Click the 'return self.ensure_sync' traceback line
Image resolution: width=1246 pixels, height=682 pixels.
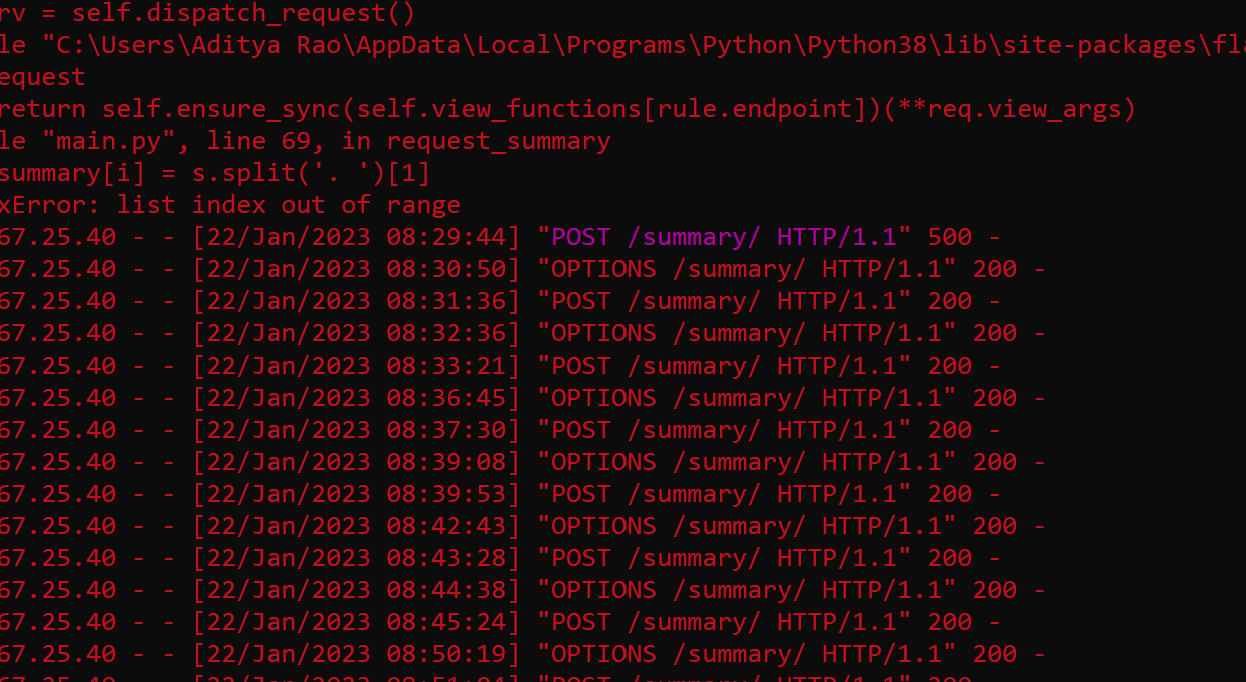(x=568, y=109)
